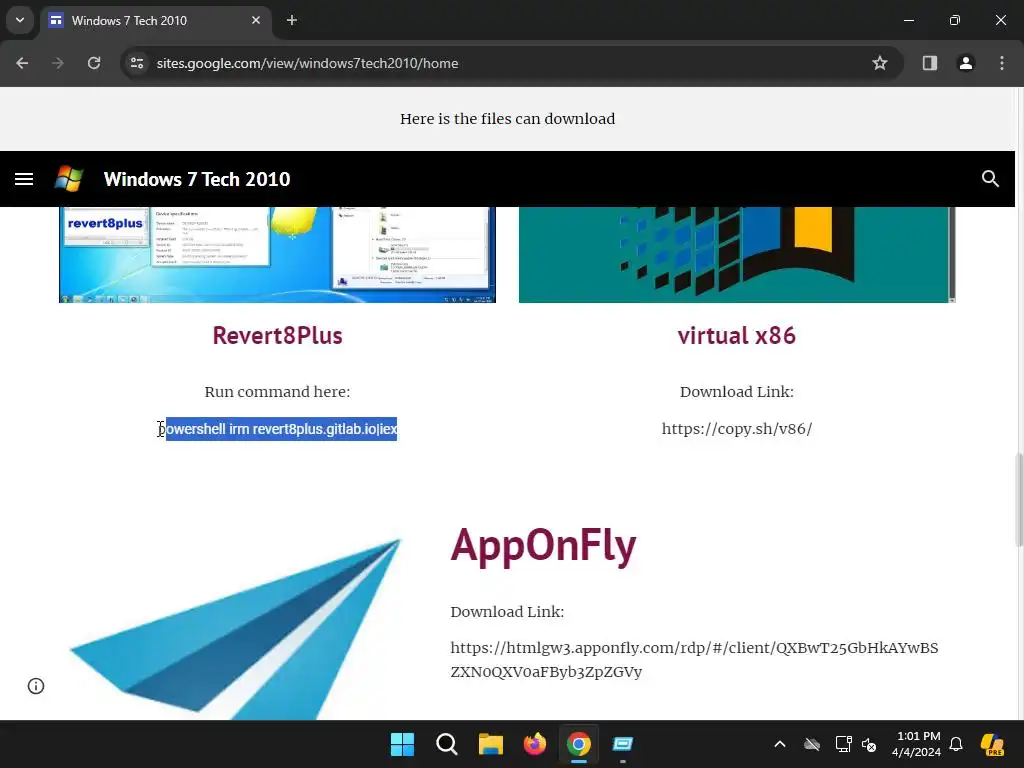Open the tab search dropdown arrow

20,20
